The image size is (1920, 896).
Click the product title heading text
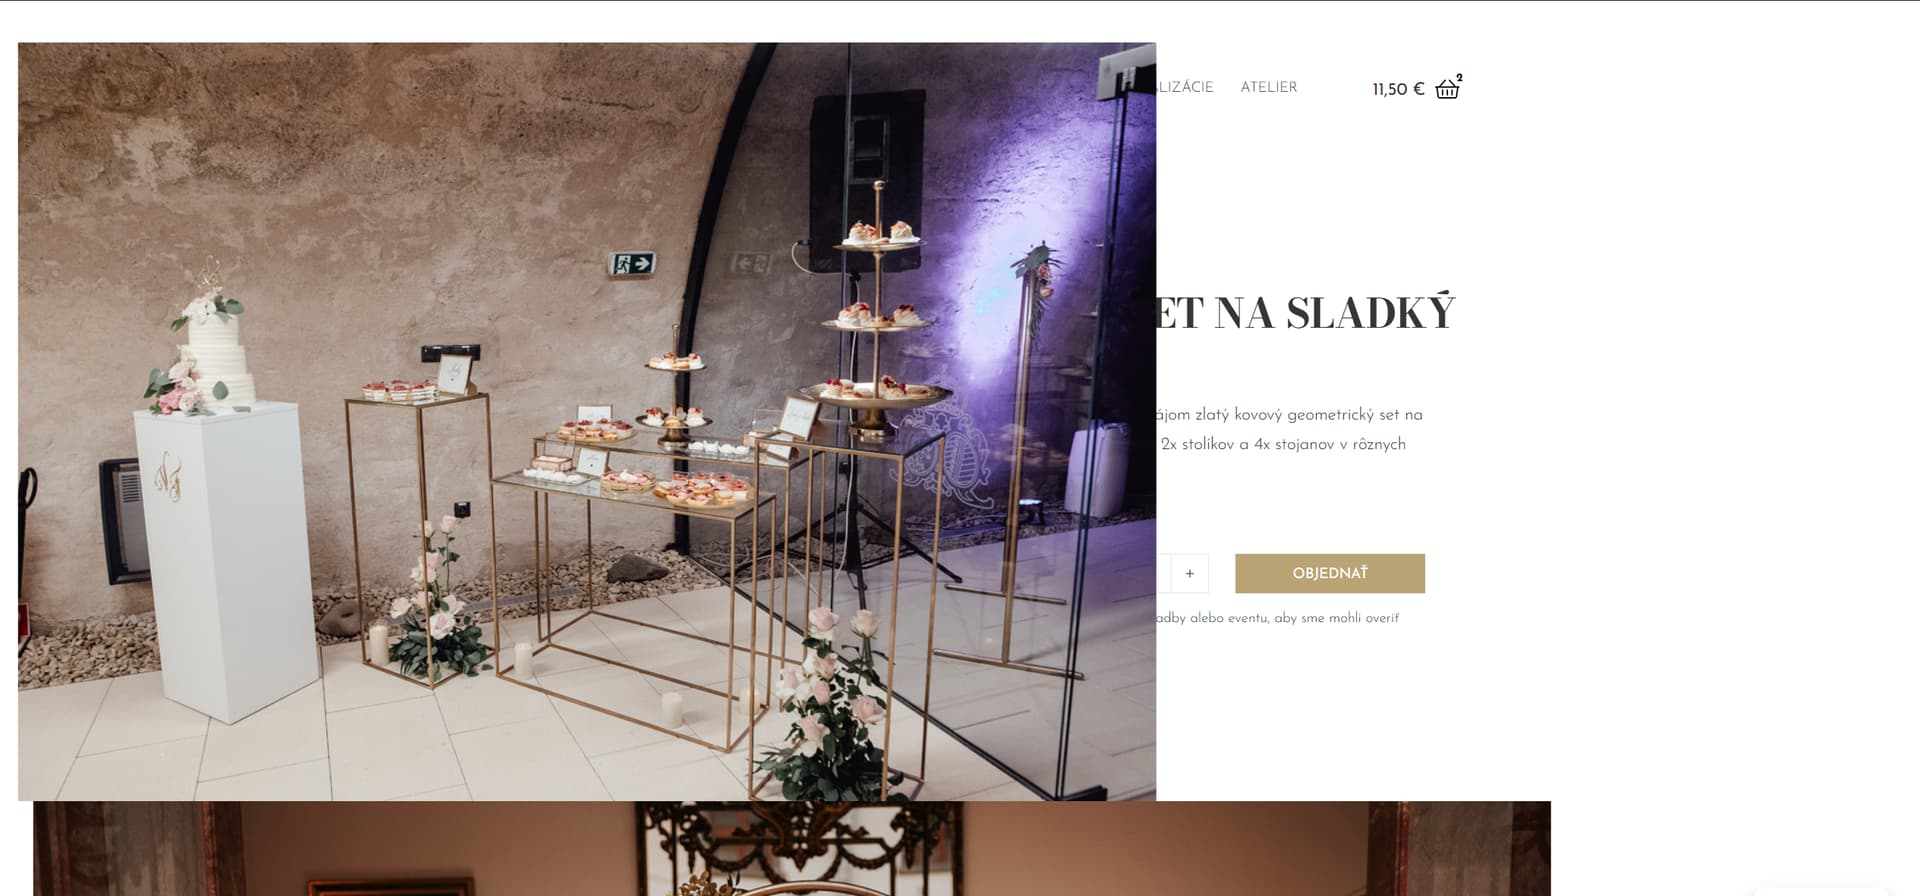point(1305,313)
